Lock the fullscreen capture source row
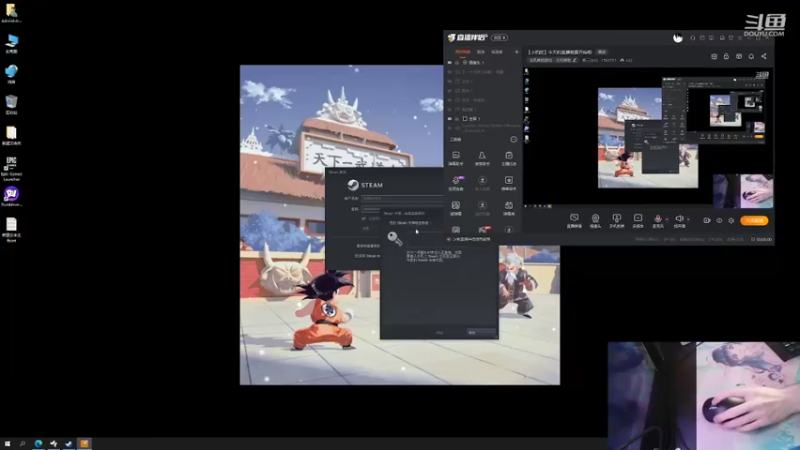The width and height of the screenshot is (800, 450). pyautogui.click(x=457, y=118)
